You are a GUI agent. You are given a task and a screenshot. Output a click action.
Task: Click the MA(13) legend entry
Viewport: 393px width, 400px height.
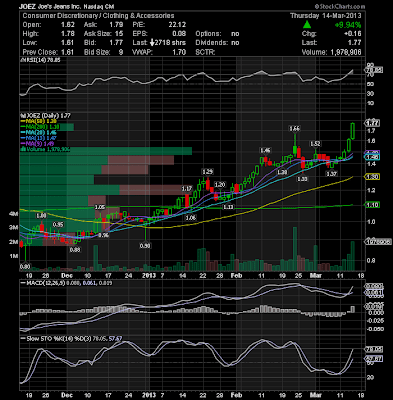[39, 138]
